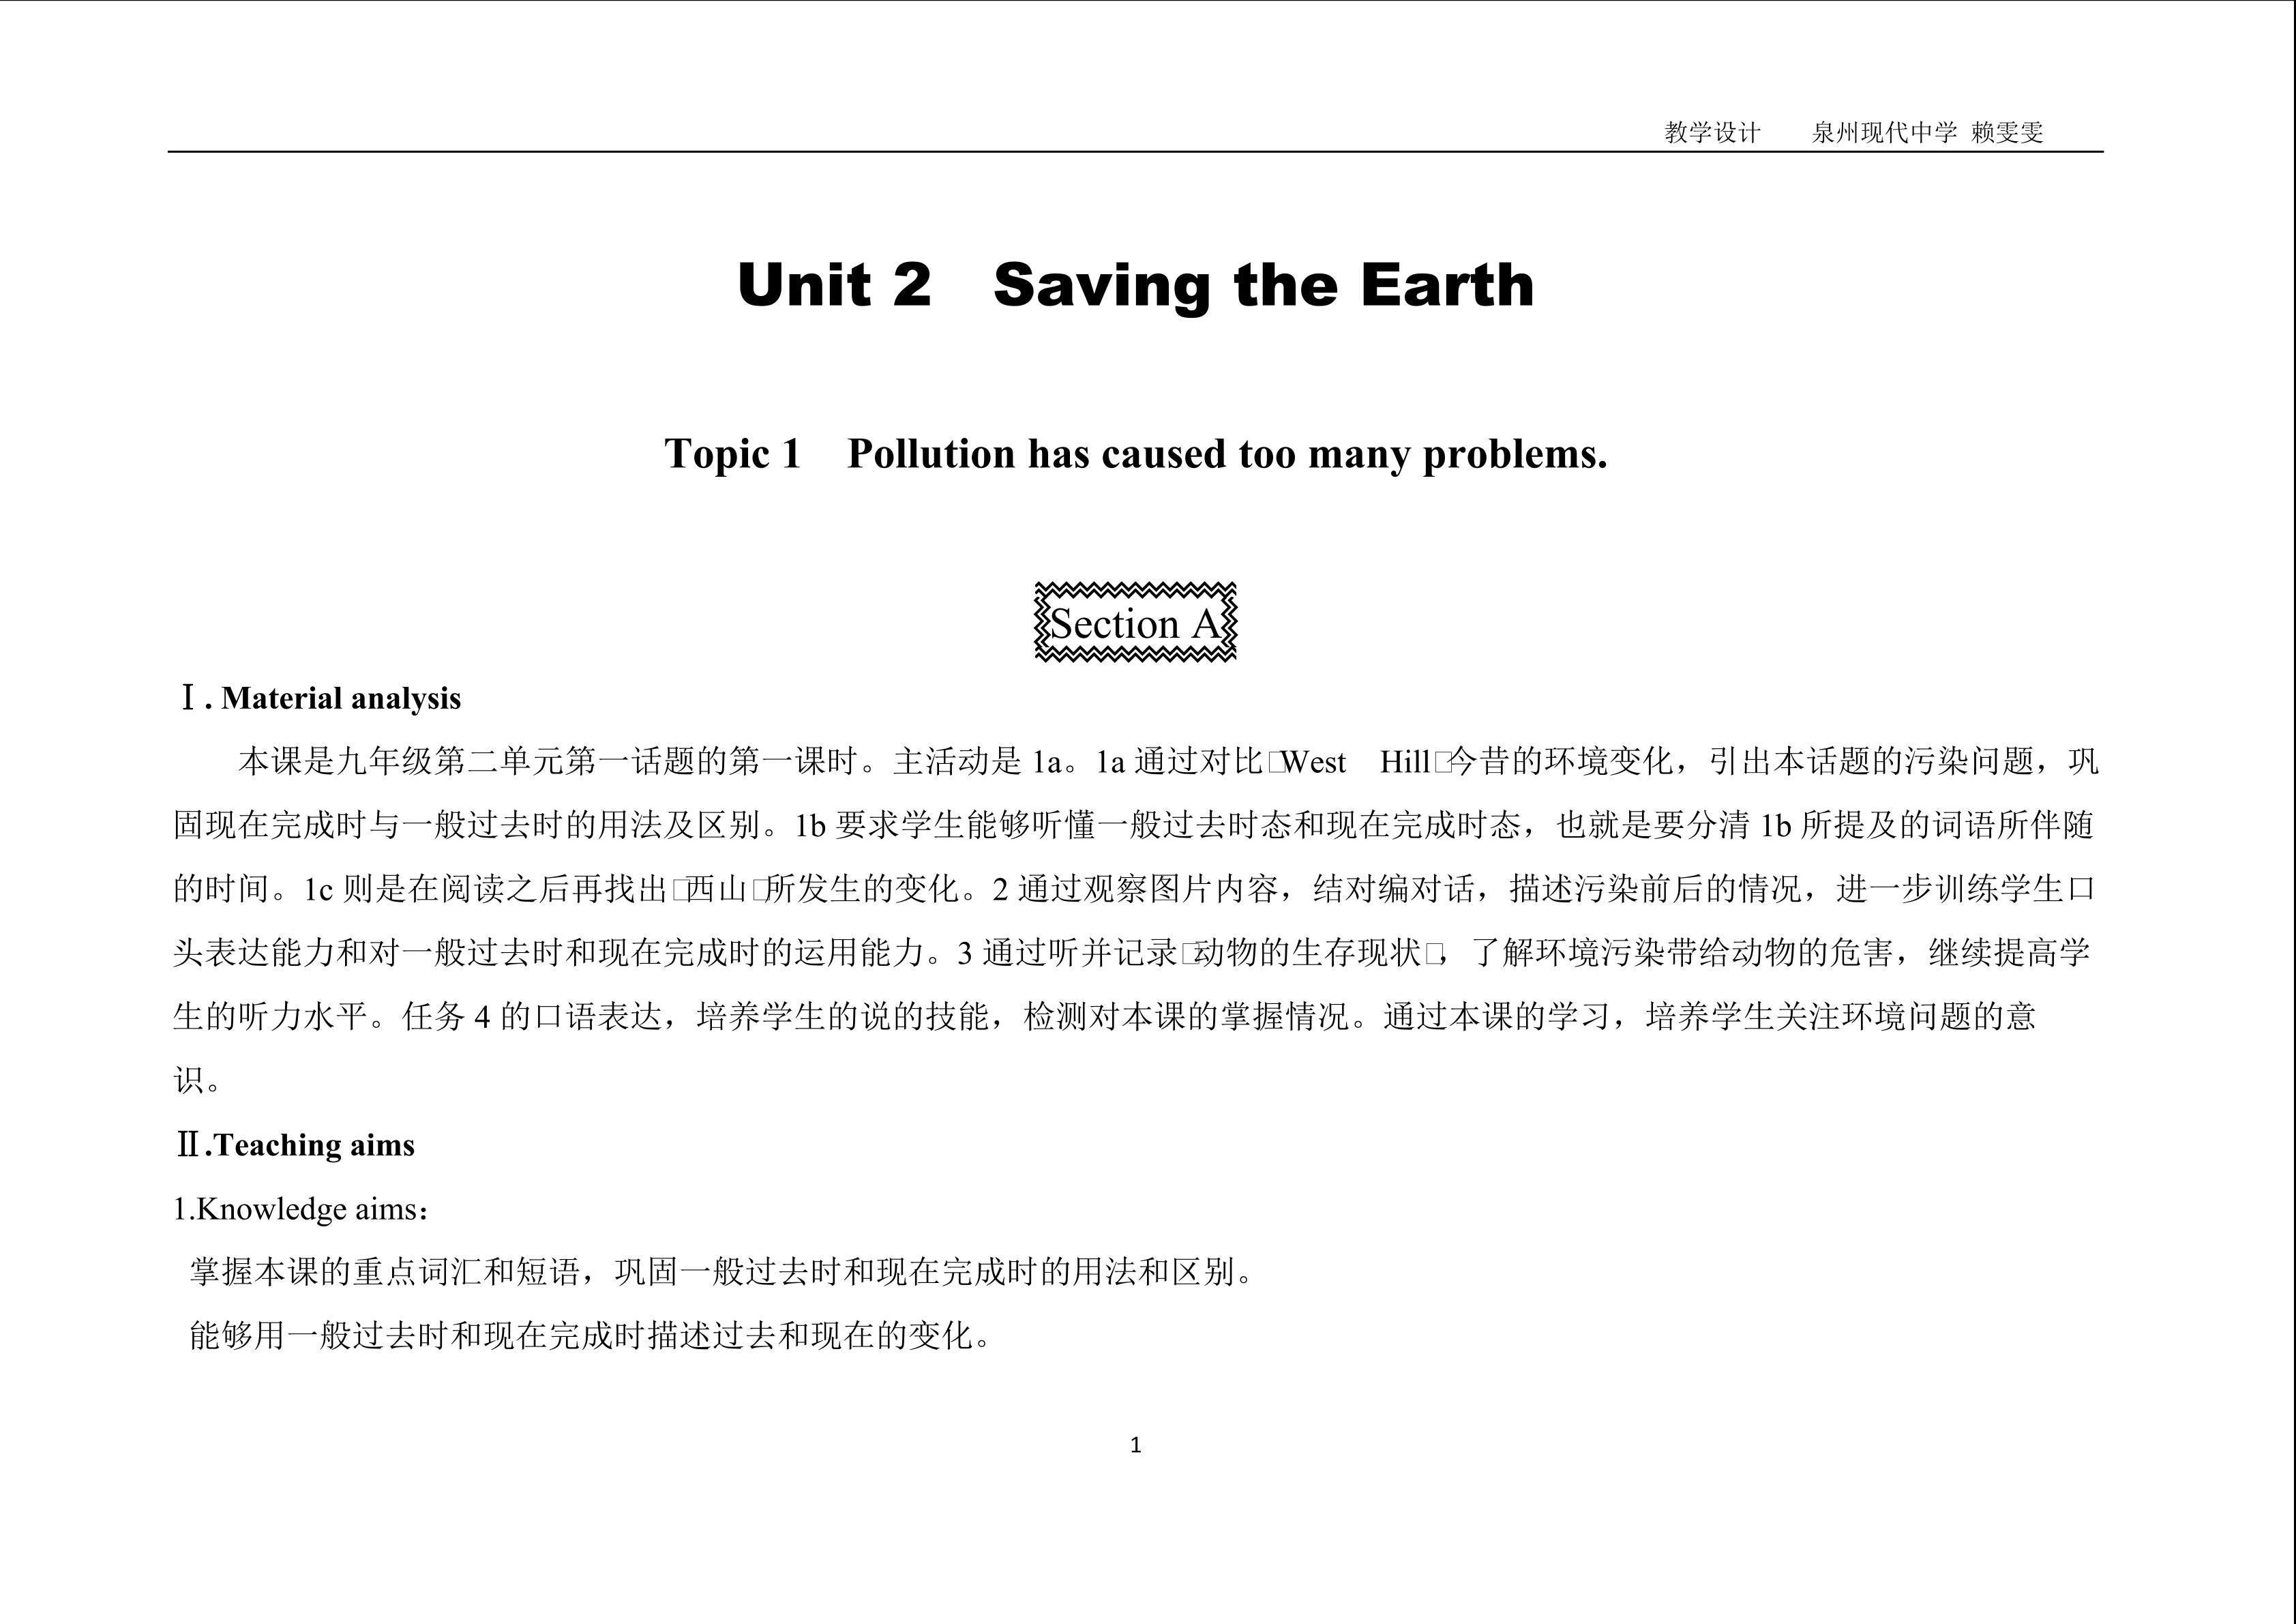Click the Topic 1 Pollution heading
The image size is (2296, 1624).
(x=1135, y=454)
